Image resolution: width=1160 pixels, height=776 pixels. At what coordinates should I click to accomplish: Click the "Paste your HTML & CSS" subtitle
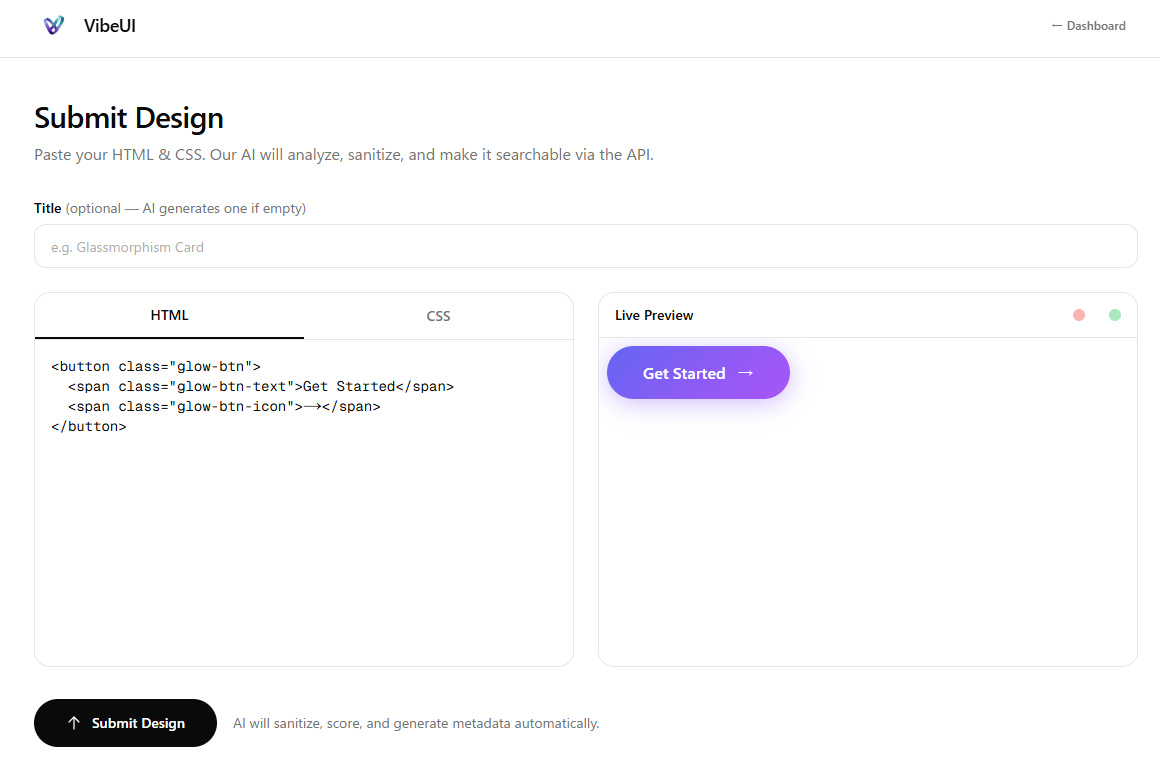click(344, 155)
